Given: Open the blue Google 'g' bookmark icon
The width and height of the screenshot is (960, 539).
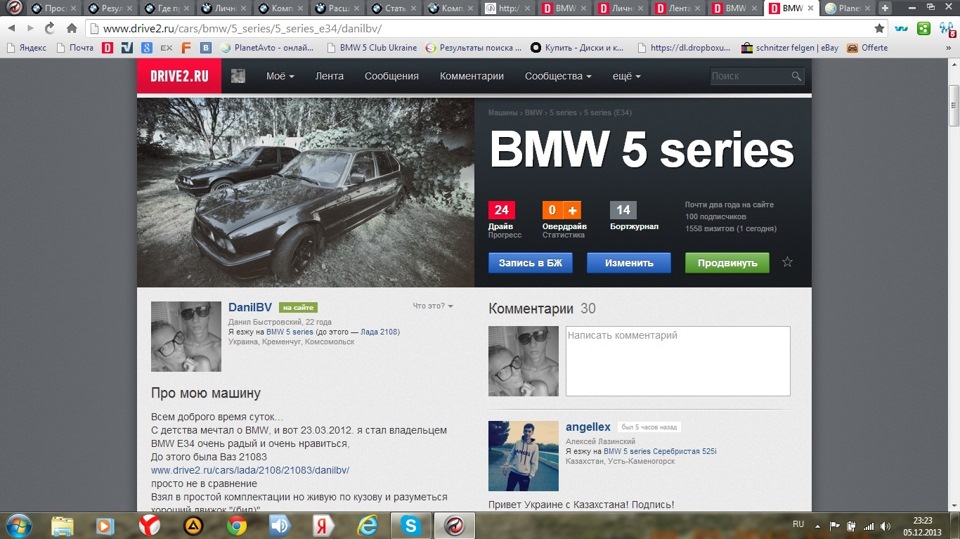Looking at the screenshot, I should coord(146,48).
